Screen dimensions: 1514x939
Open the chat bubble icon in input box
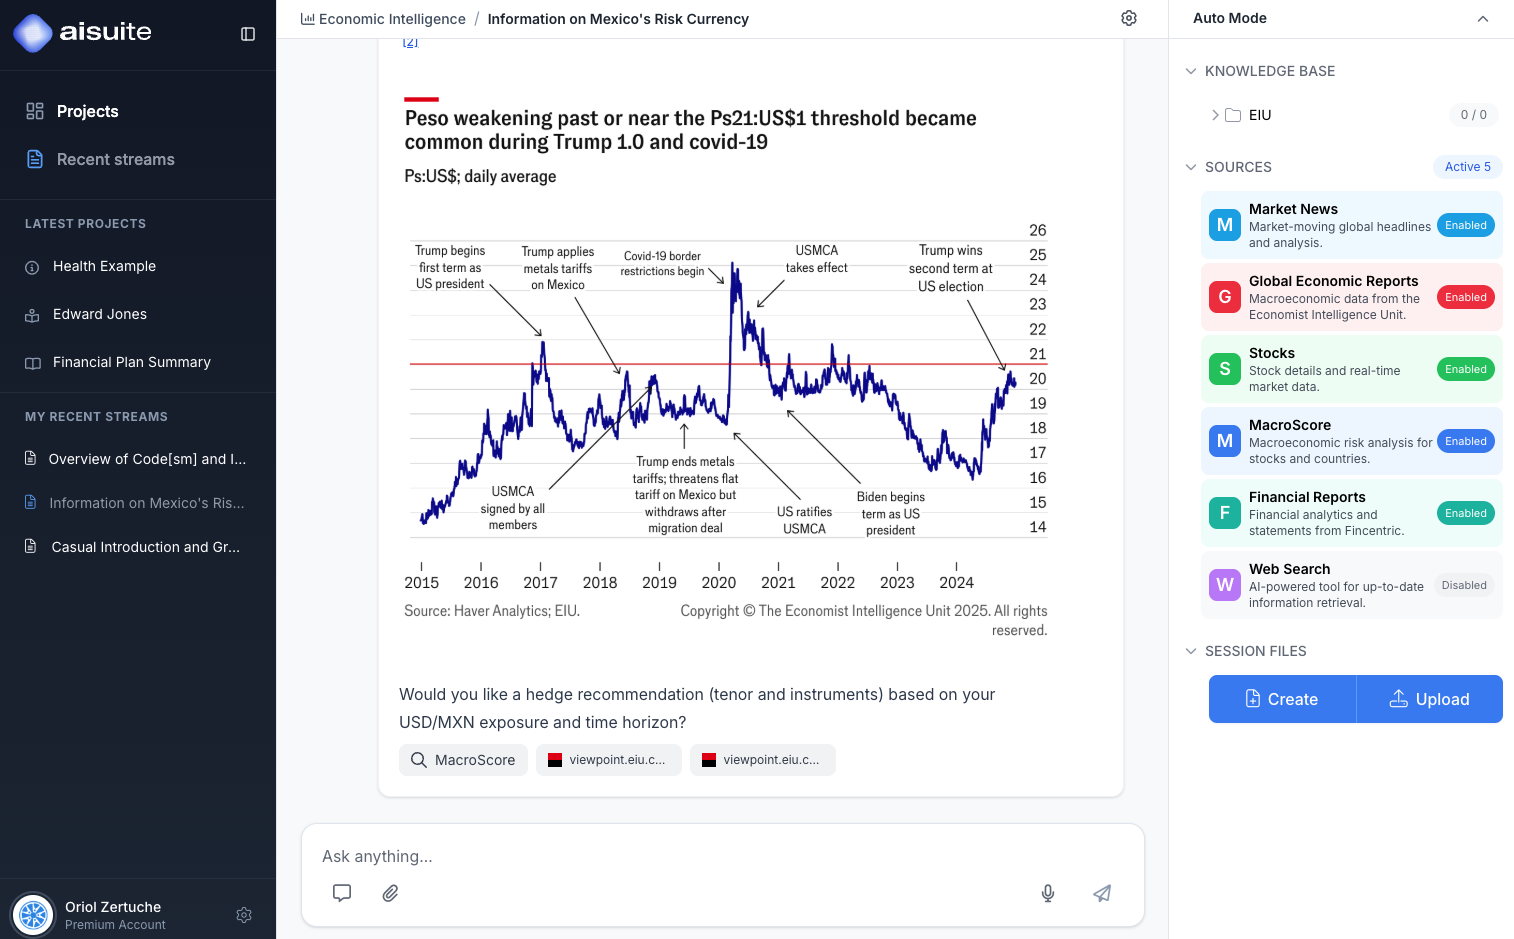342,893
